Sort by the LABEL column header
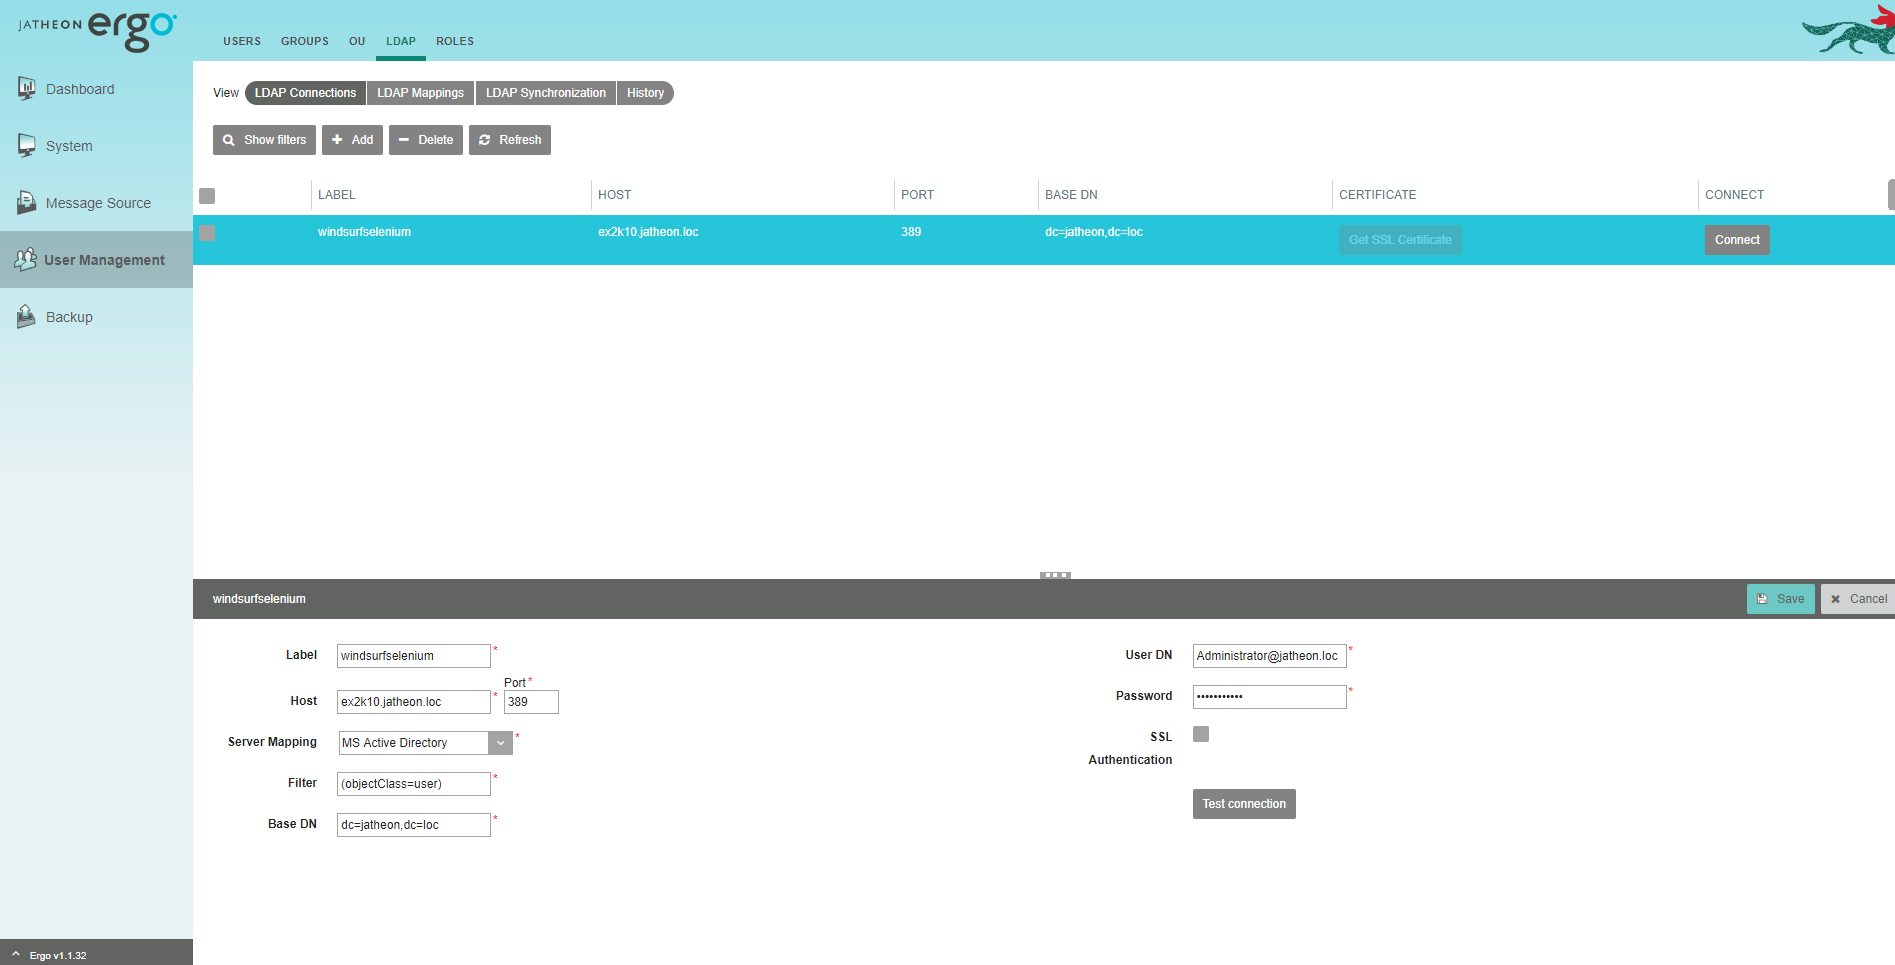 [x=336, y=195]
